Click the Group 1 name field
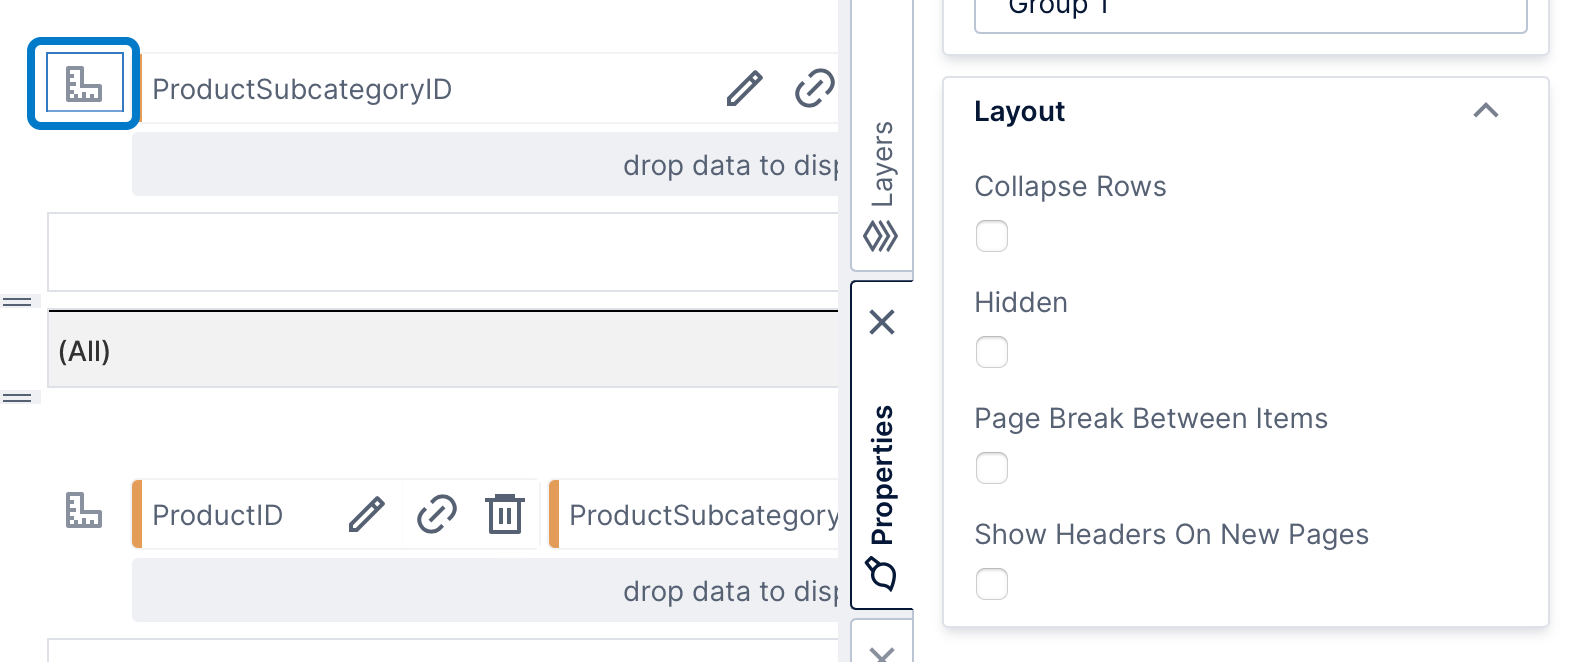 tap(1250, 8)
